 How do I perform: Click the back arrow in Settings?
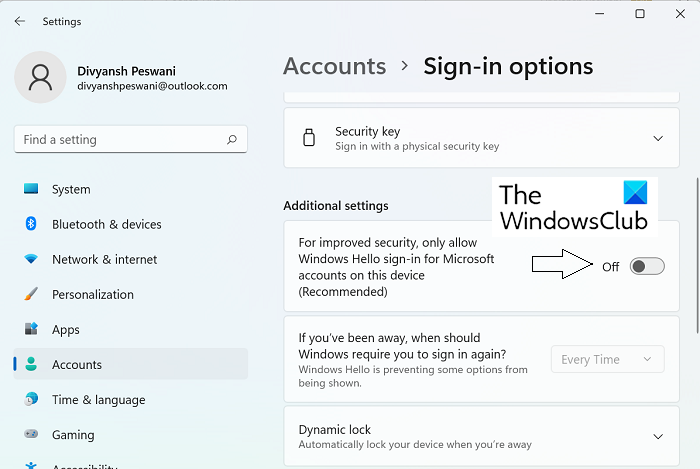coord(20,20)
